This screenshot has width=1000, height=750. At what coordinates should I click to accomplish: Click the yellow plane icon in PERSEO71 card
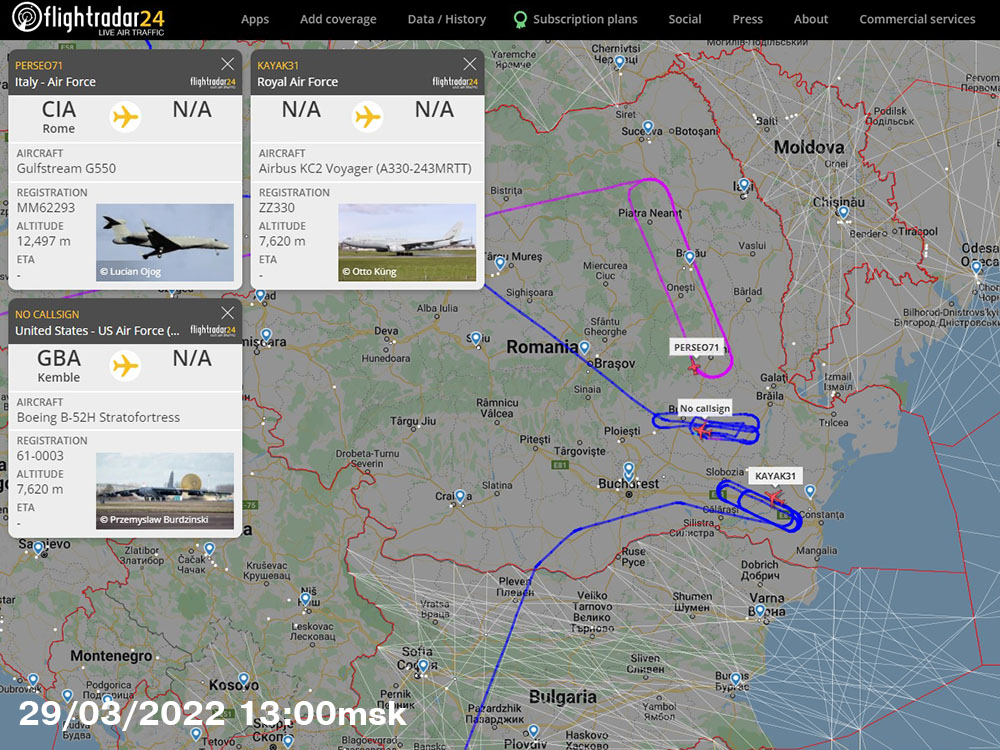[x=126, y=117]
